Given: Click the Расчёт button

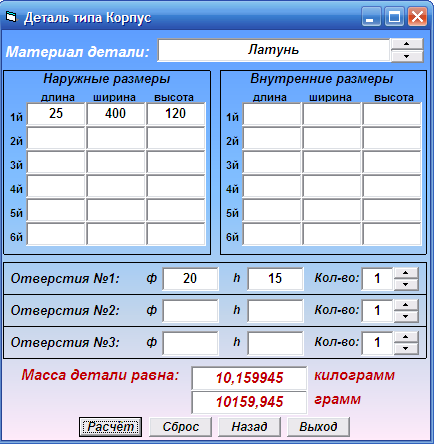Looking at the screenshot, I should (x=110, y=427).
